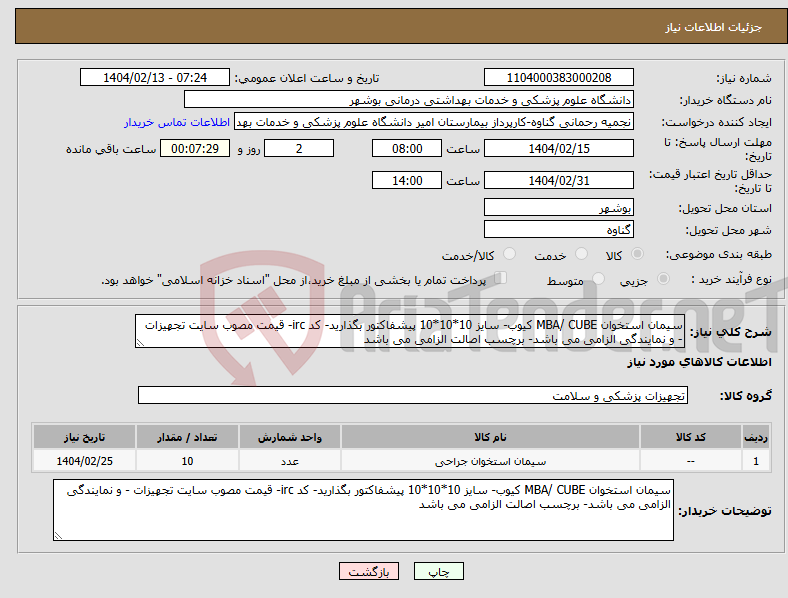Click the request creator name field
This screenshot has width=788, height=598.
coord(434,122)
